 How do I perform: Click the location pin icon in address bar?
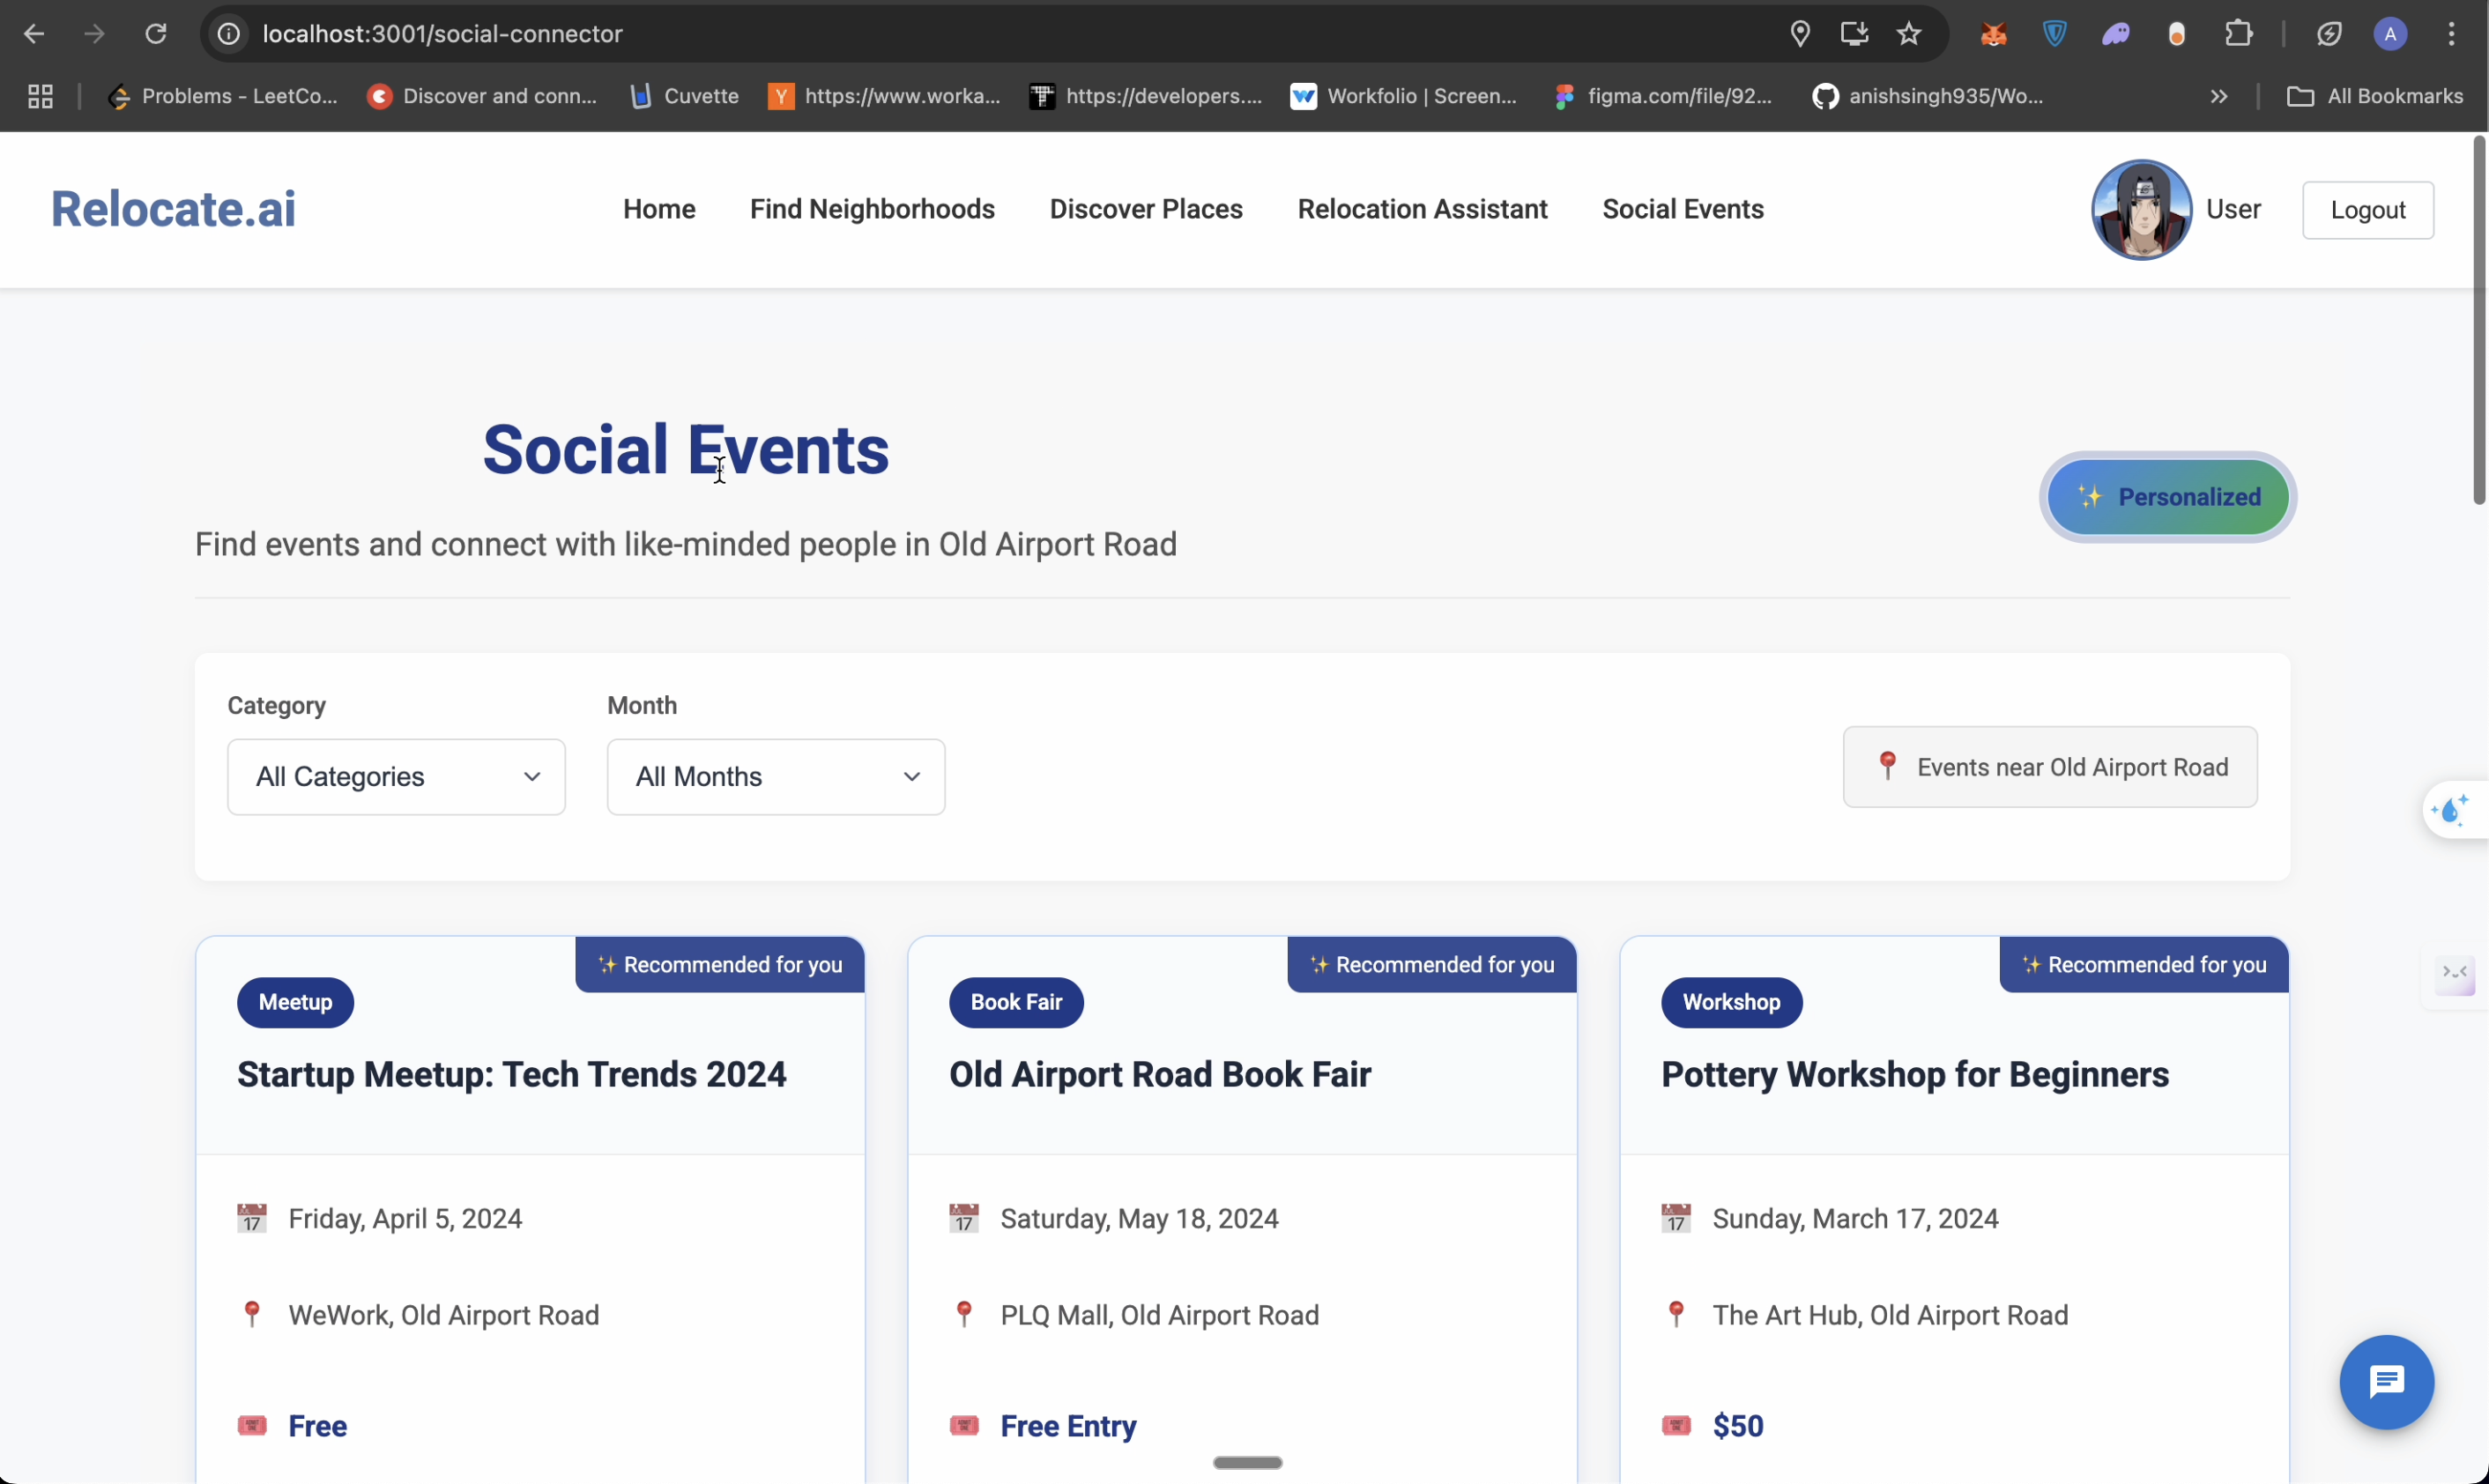[x=1800, y=34]
